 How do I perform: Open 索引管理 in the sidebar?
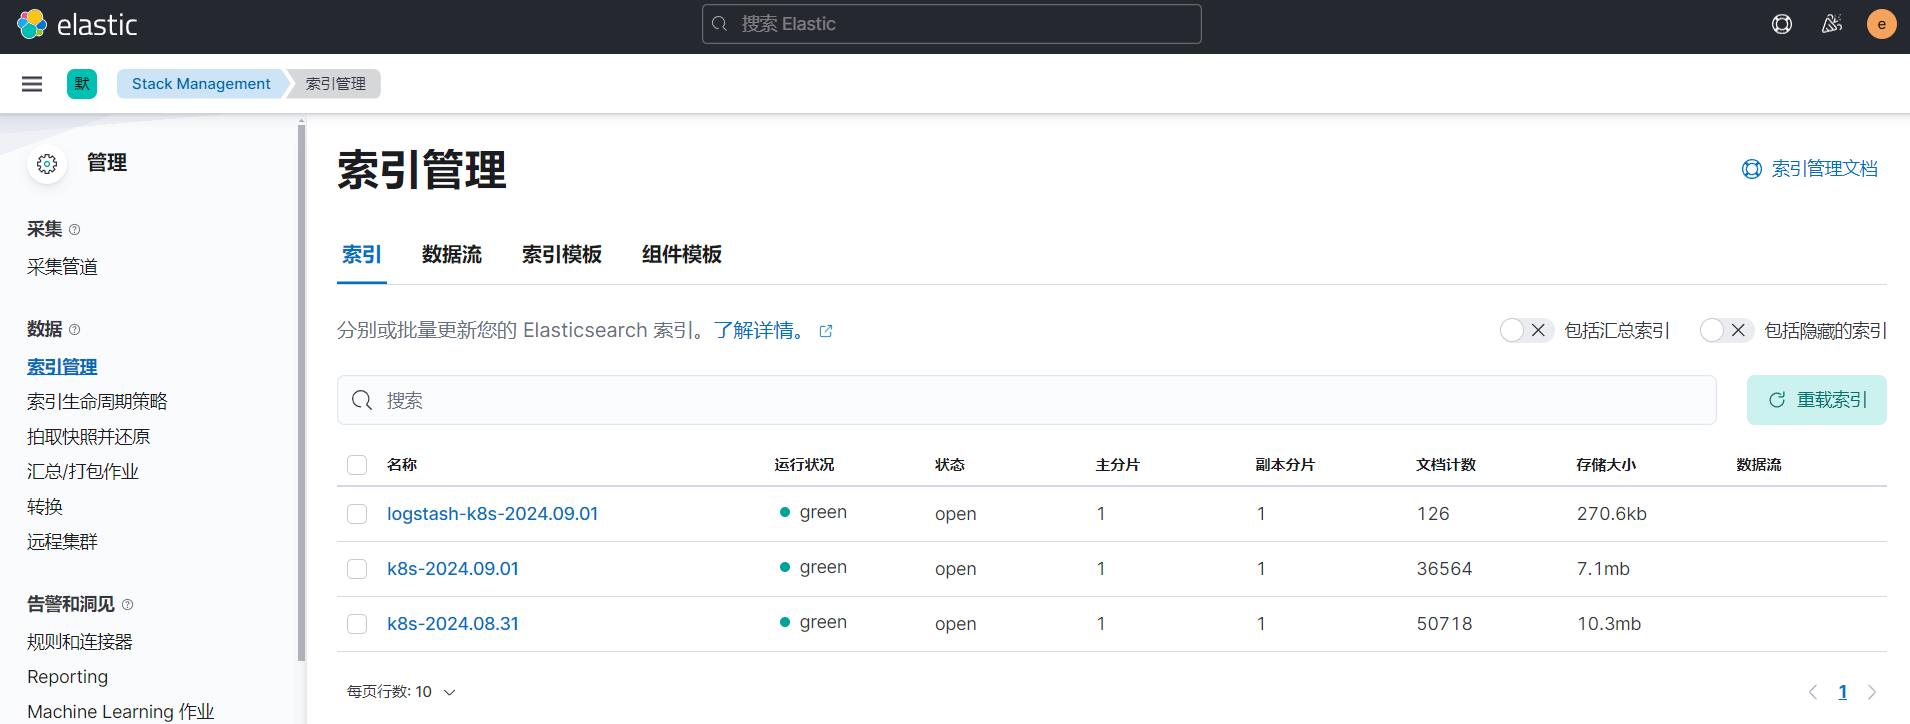[62, 367]
